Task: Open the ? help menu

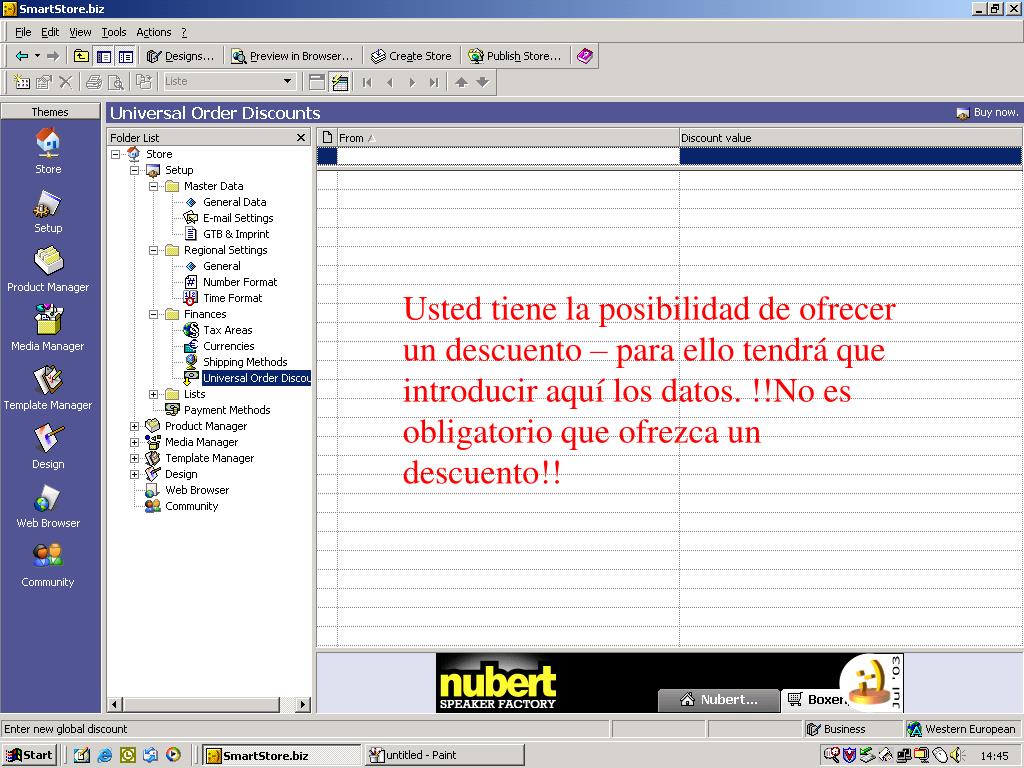Action: [x=184, y=32]
